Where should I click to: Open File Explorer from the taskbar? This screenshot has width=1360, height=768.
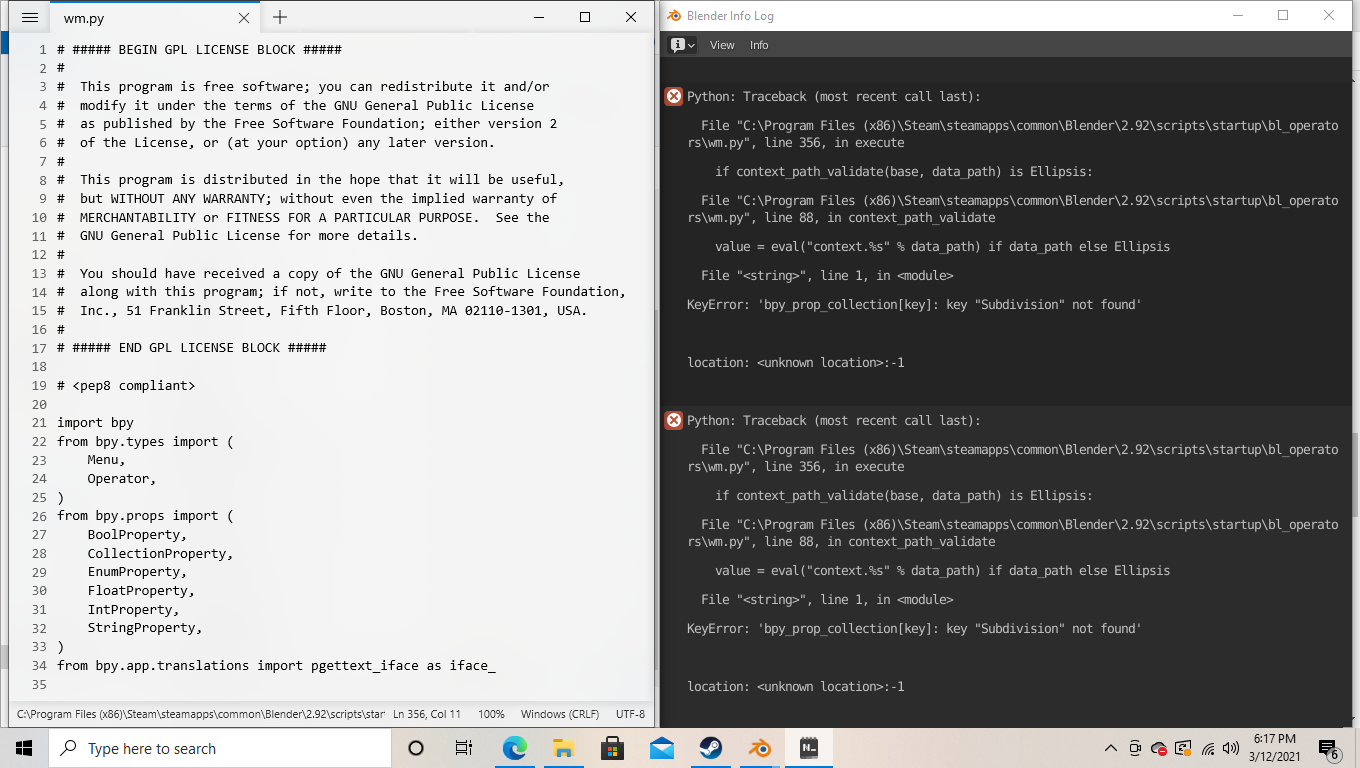tap(563, 748)
